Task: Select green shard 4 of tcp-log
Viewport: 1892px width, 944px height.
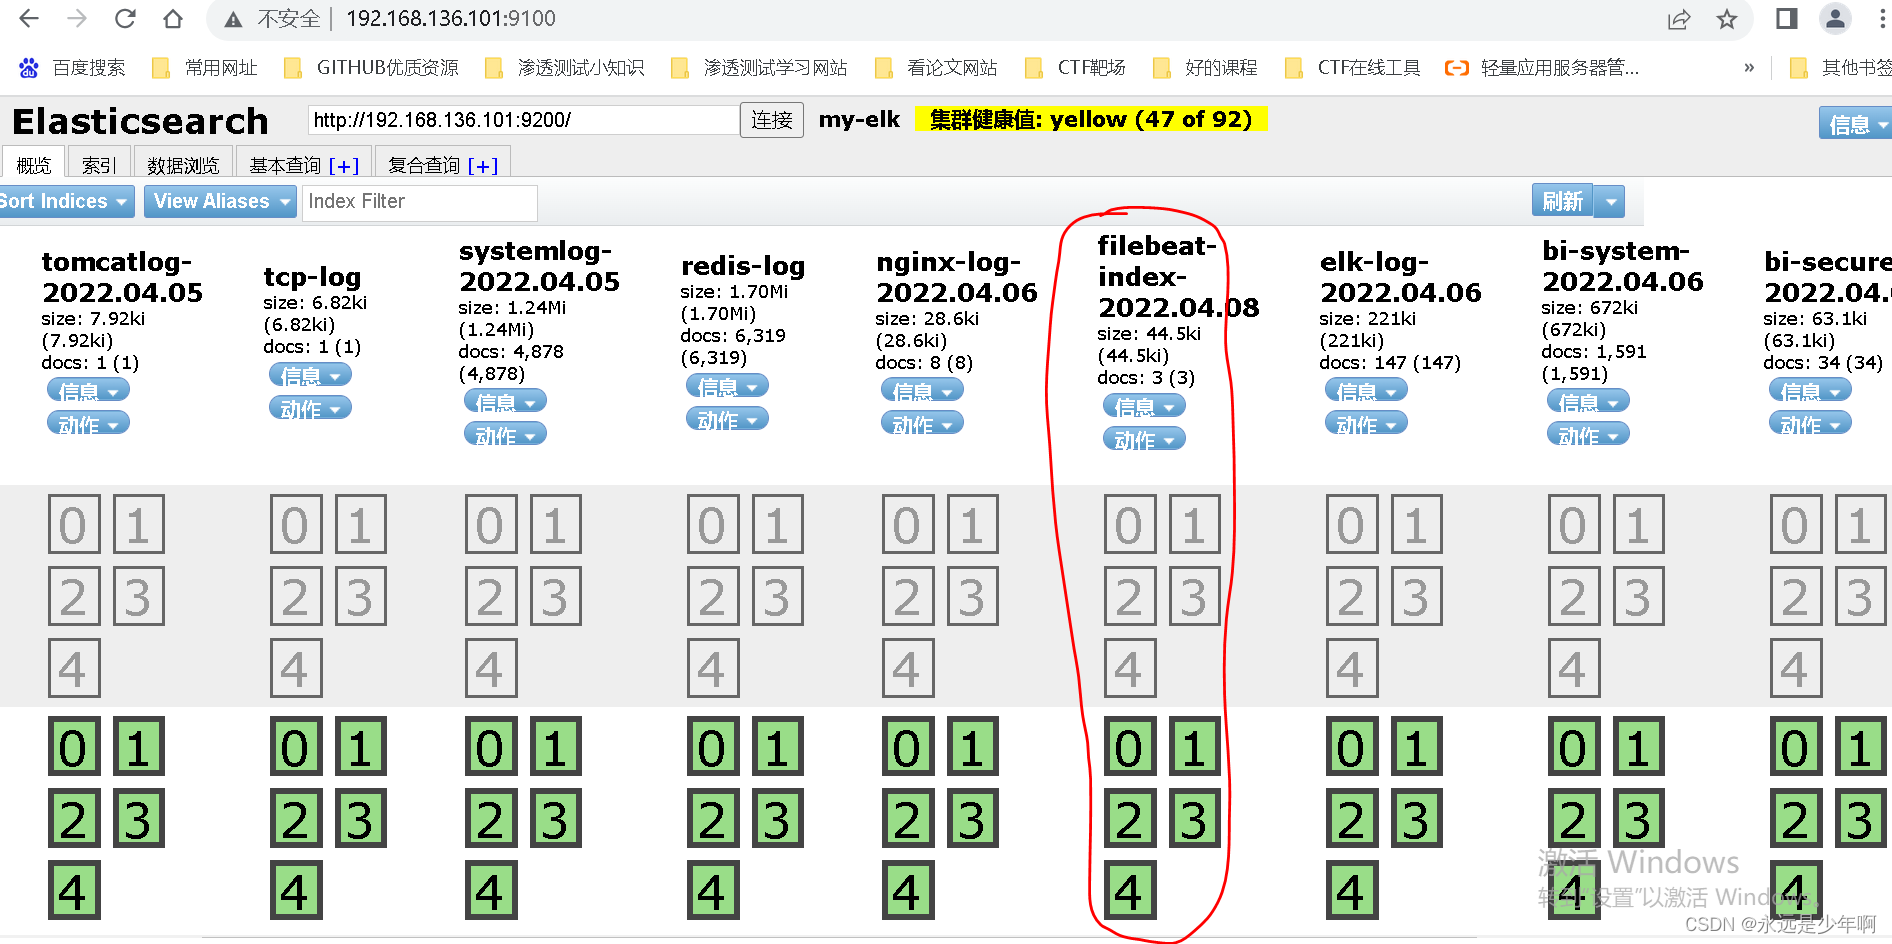Action: tap(296, 891)
